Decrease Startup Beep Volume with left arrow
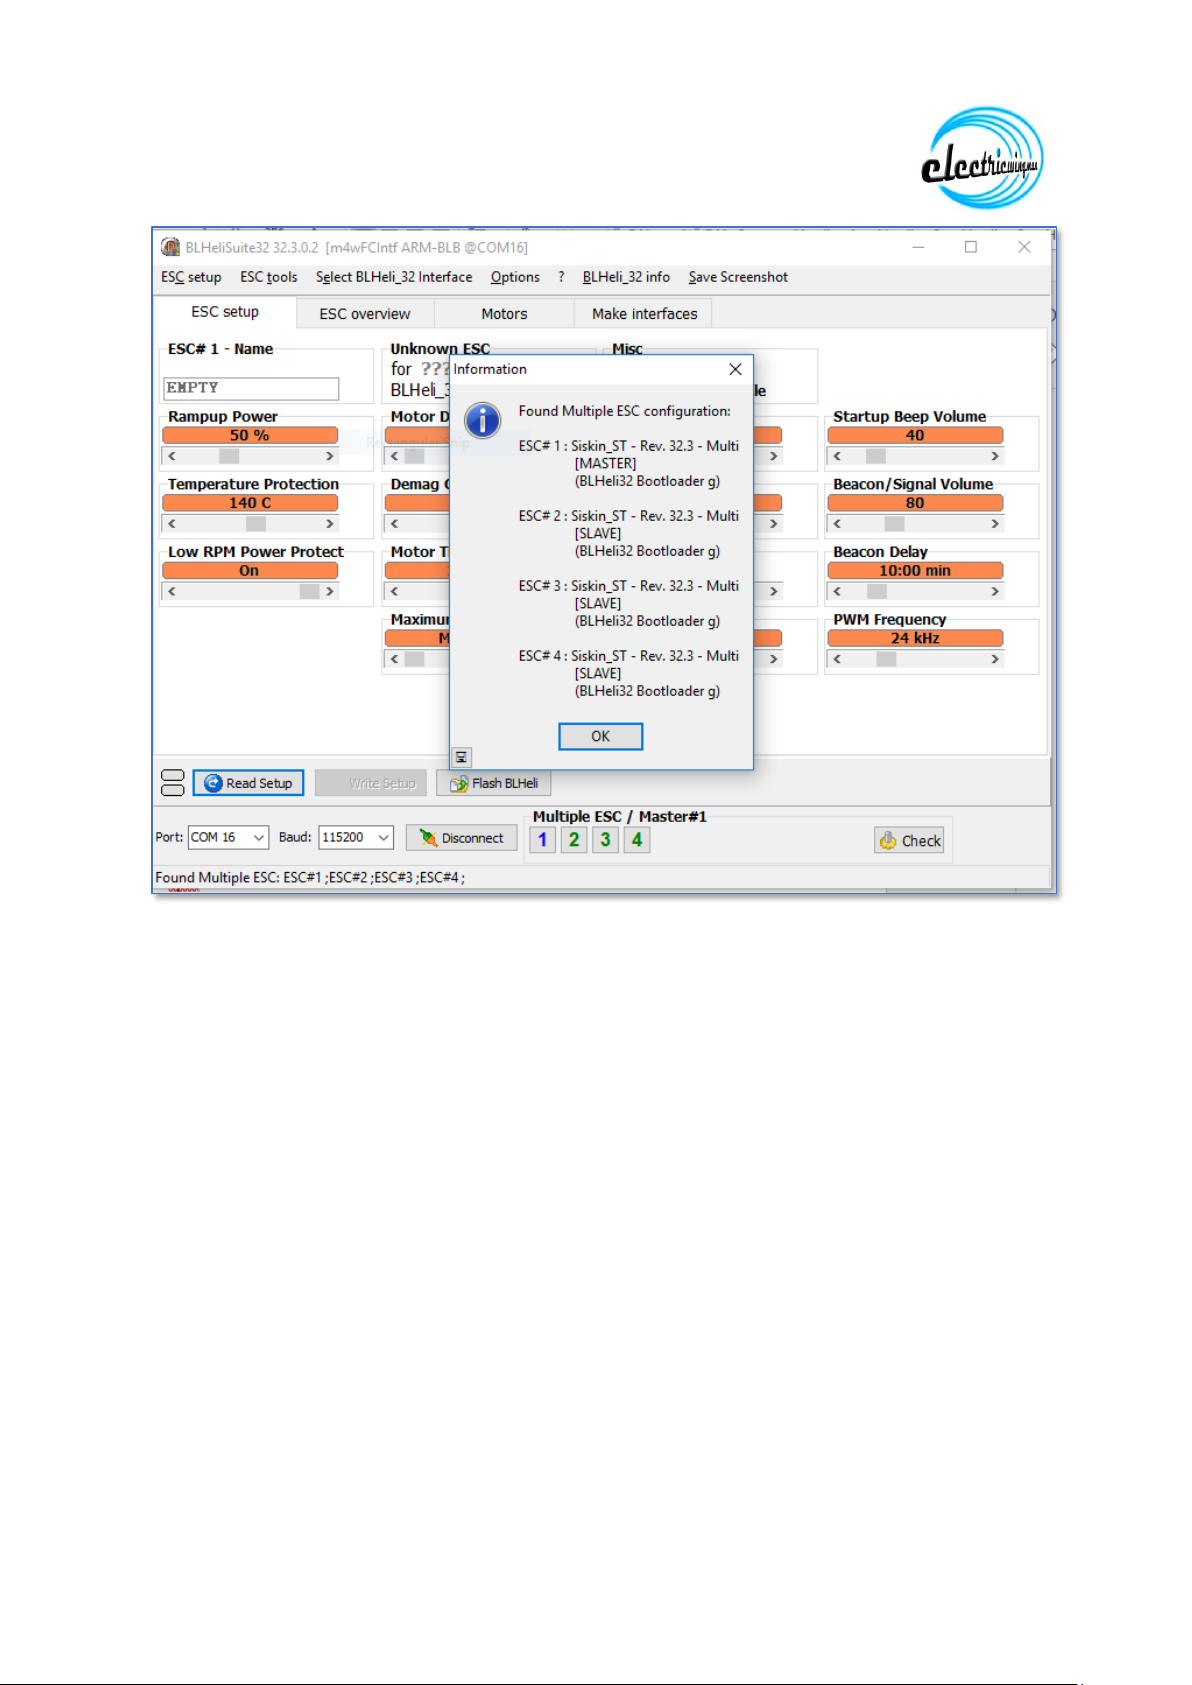 (x=837, y=456)
